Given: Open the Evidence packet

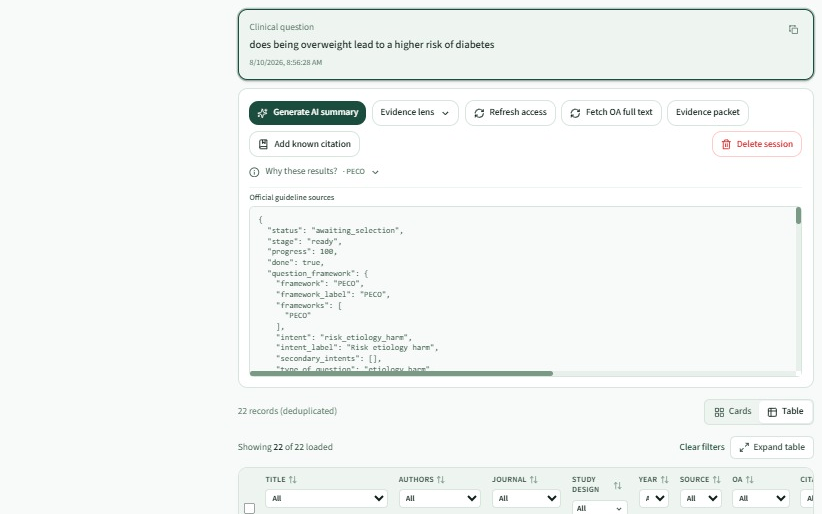Looking at the screenshot, I should point(708,113).
